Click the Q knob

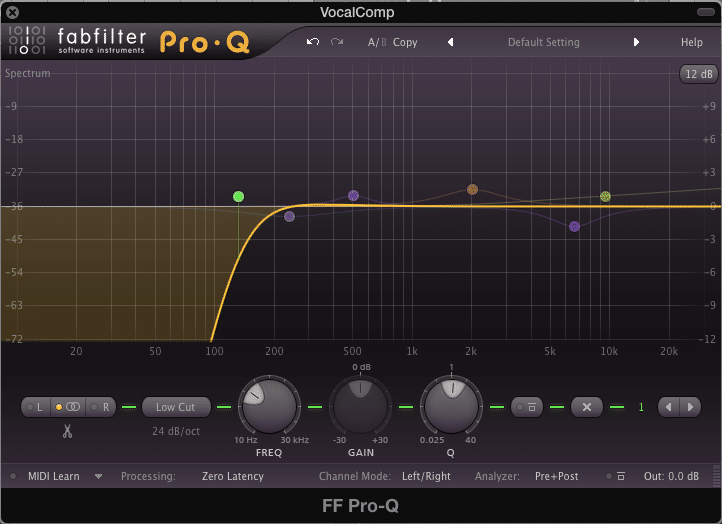click(x=451, y=406)
